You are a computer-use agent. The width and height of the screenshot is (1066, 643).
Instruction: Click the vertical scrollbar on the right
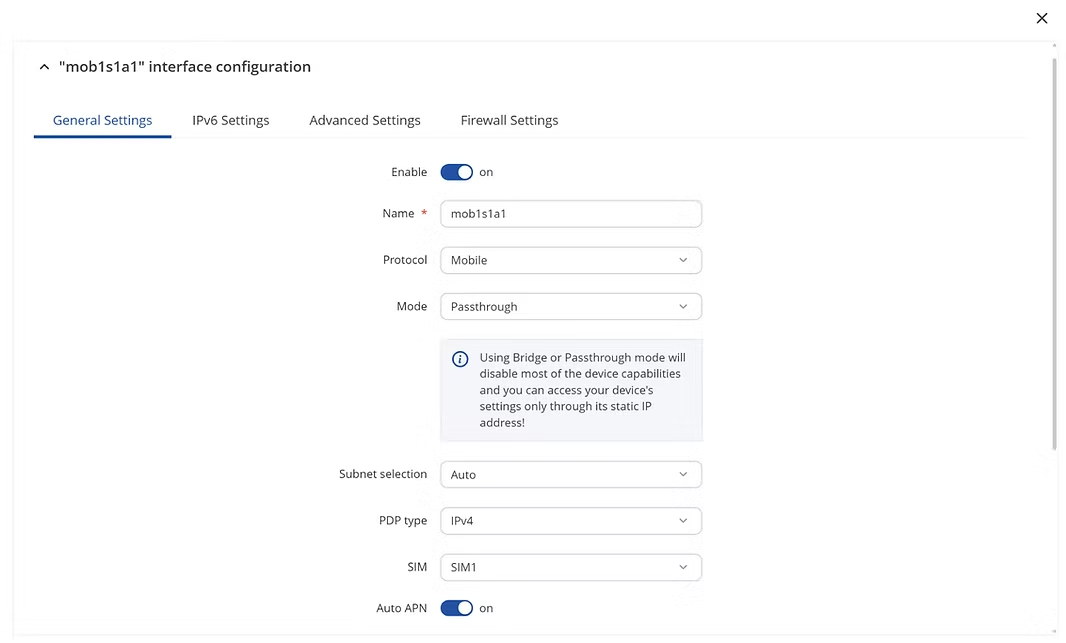[1054, 250]
